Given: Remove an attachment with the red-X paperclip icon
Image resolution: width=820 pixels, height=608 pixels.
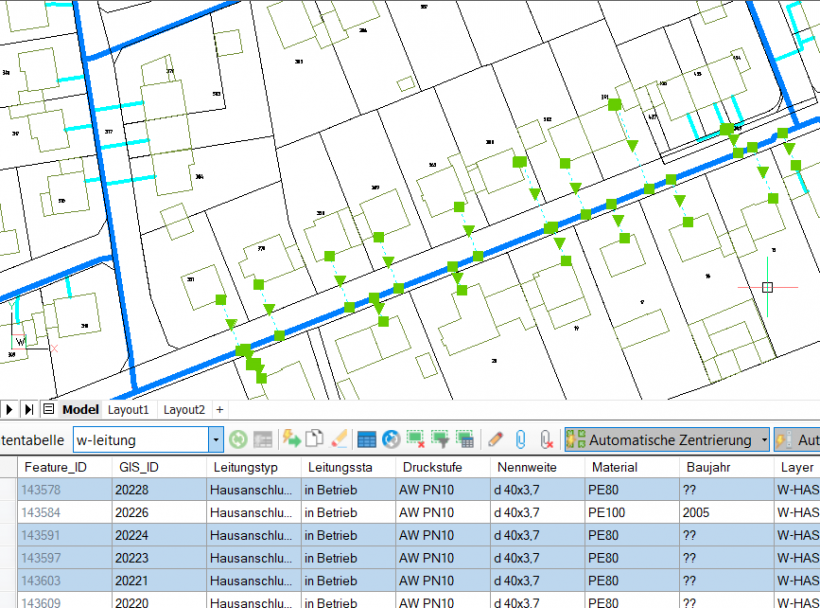Looking at the screenshot, I should (x=546, y=439).
